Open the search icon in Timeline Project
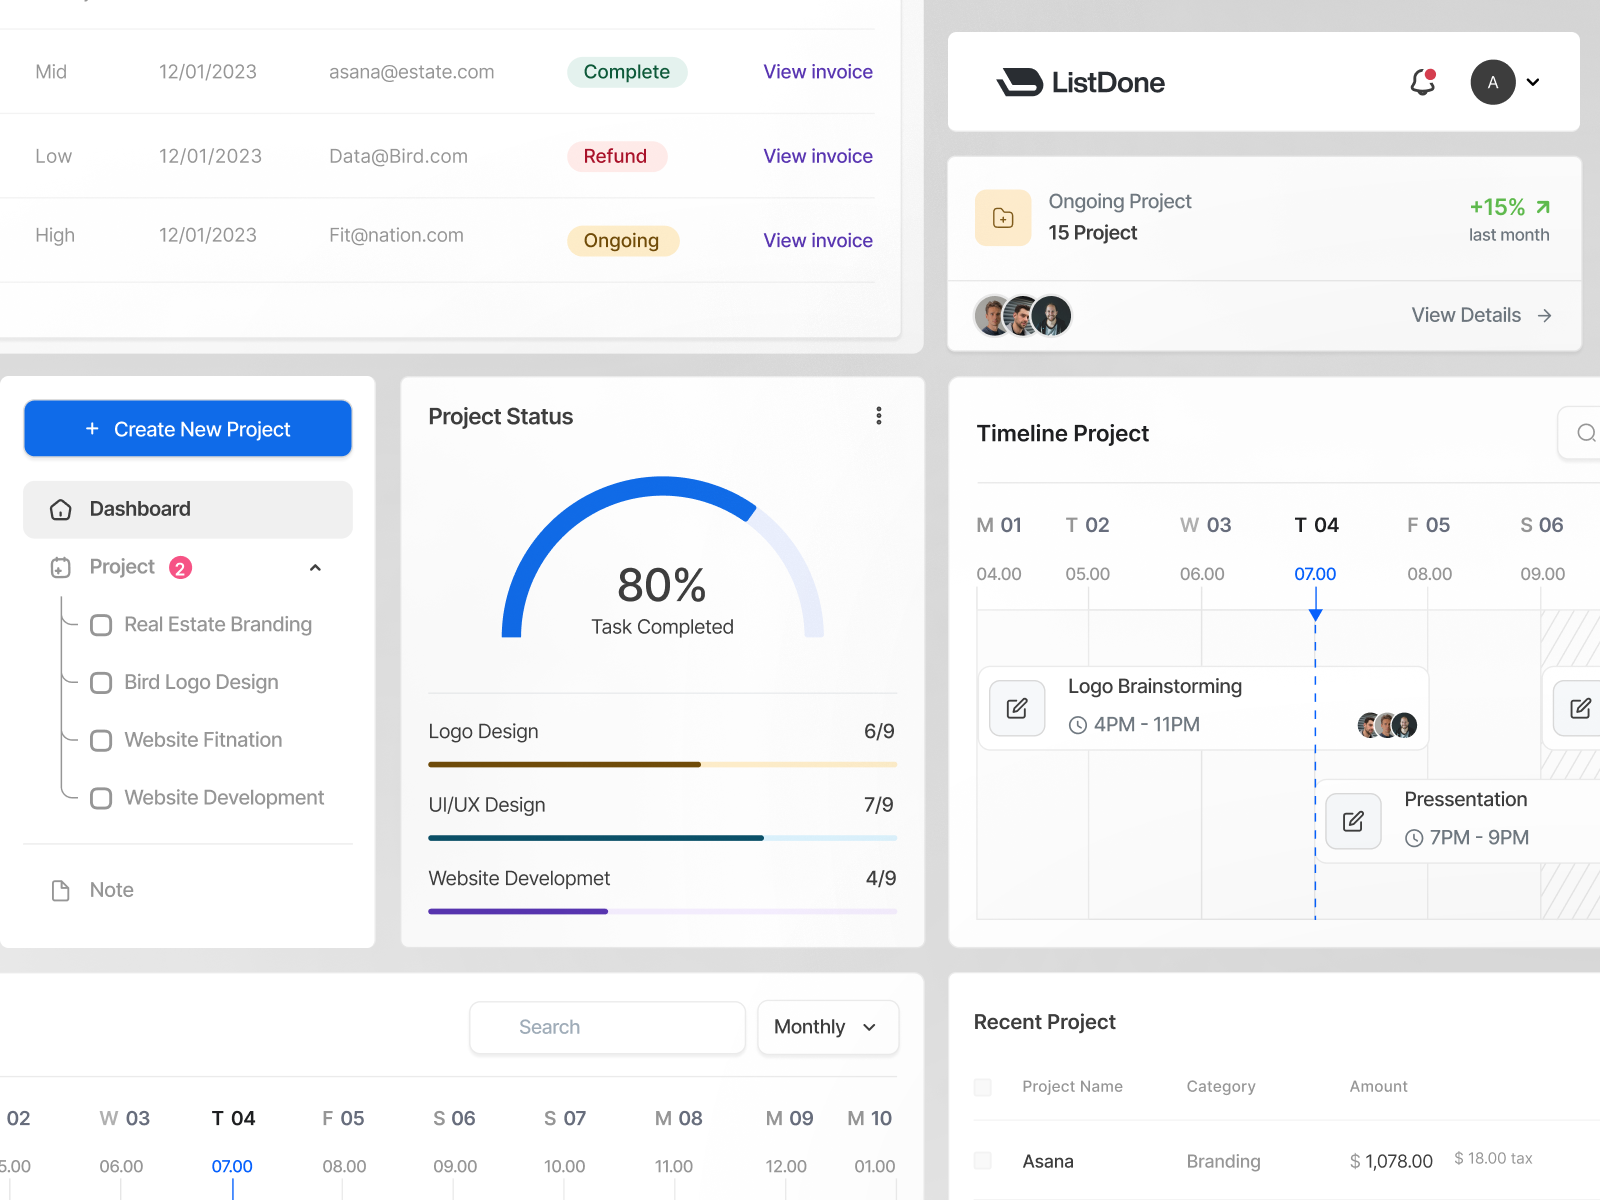1600x1200 pixels. click(1586, 433)
